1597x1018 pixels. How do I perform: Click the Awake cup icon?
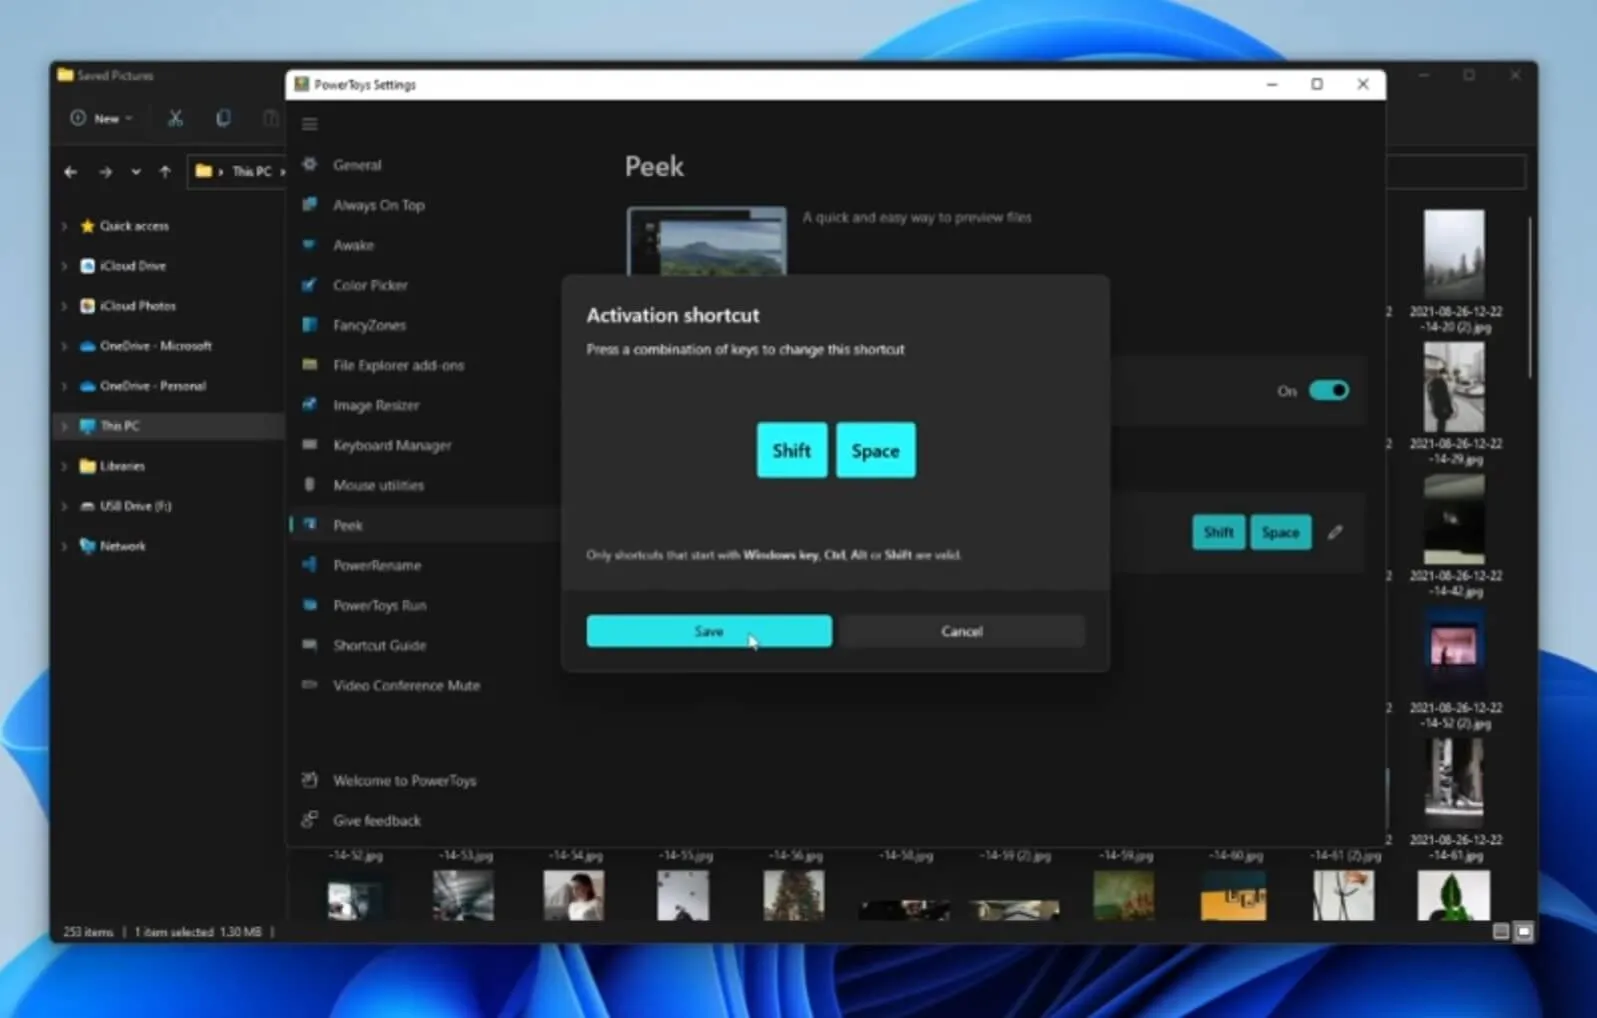(x=310, y=244)
